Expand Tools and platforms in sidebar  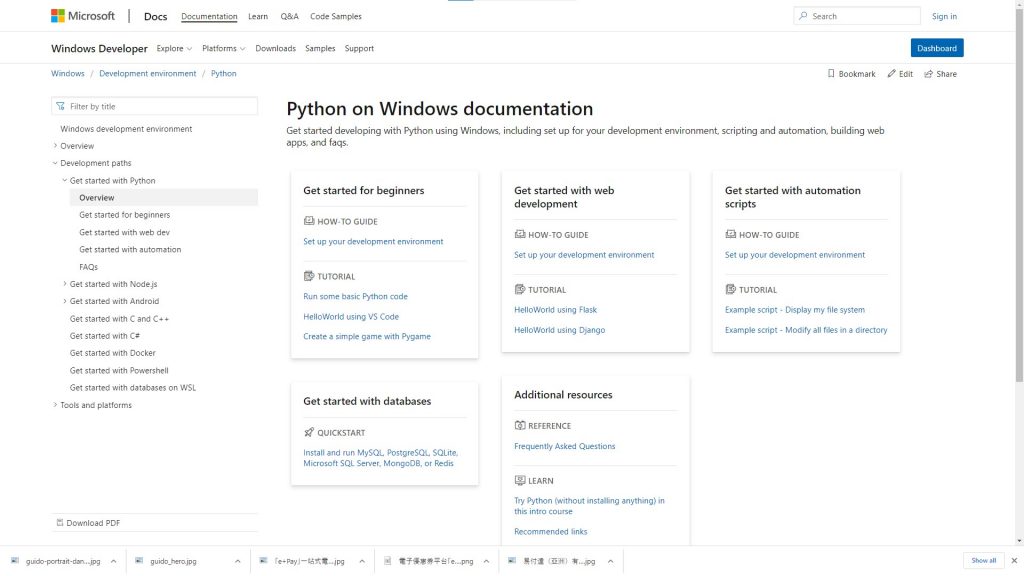(55, 405)
